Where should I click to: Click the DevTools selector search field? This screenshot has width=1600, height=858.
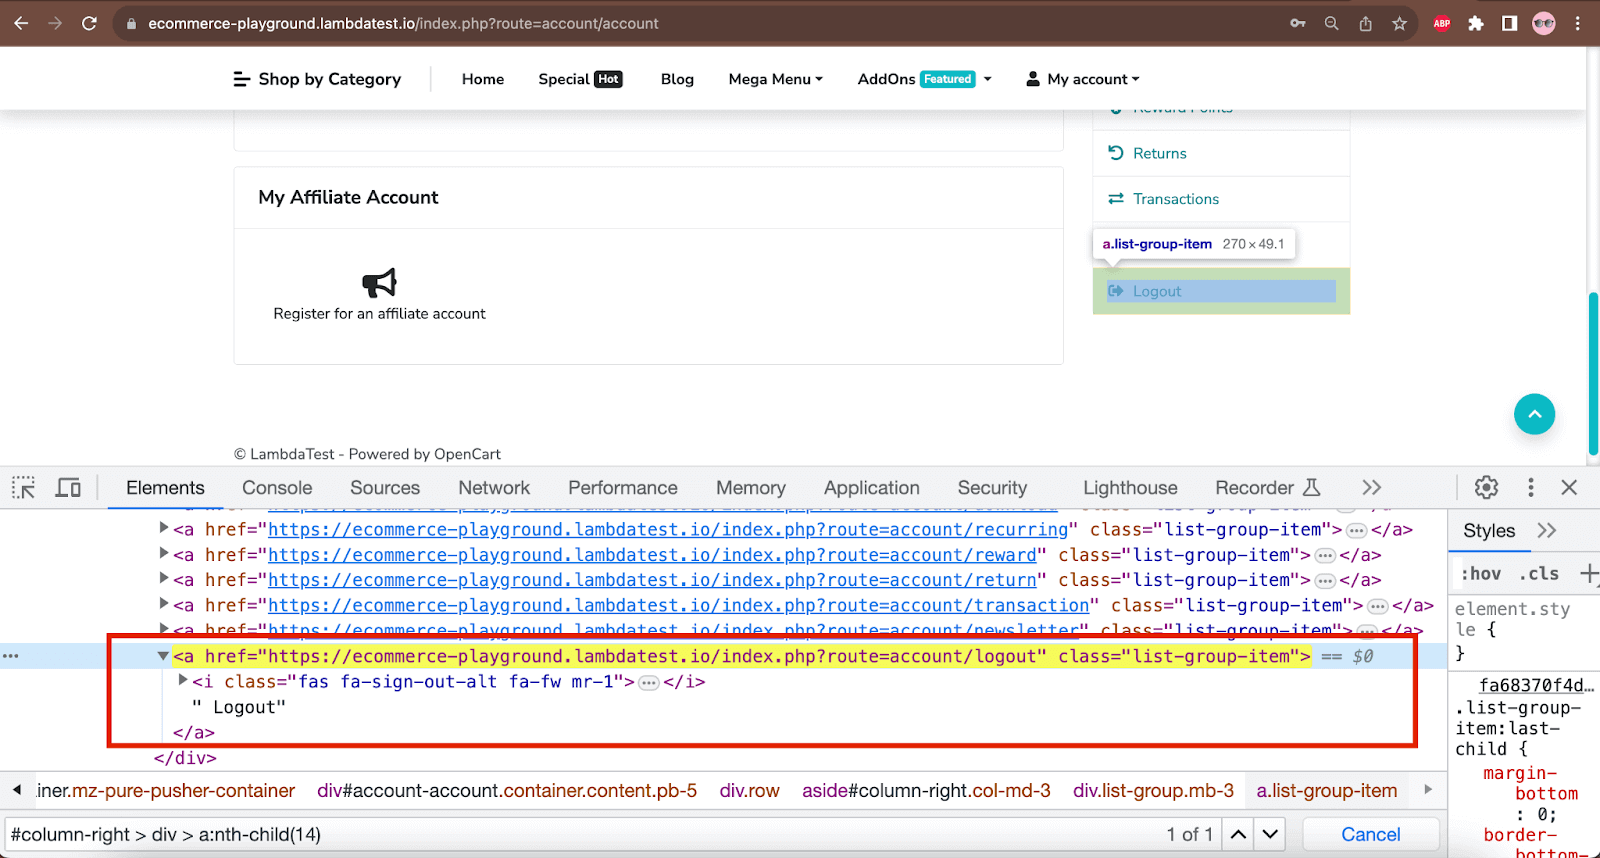[580, 834]
